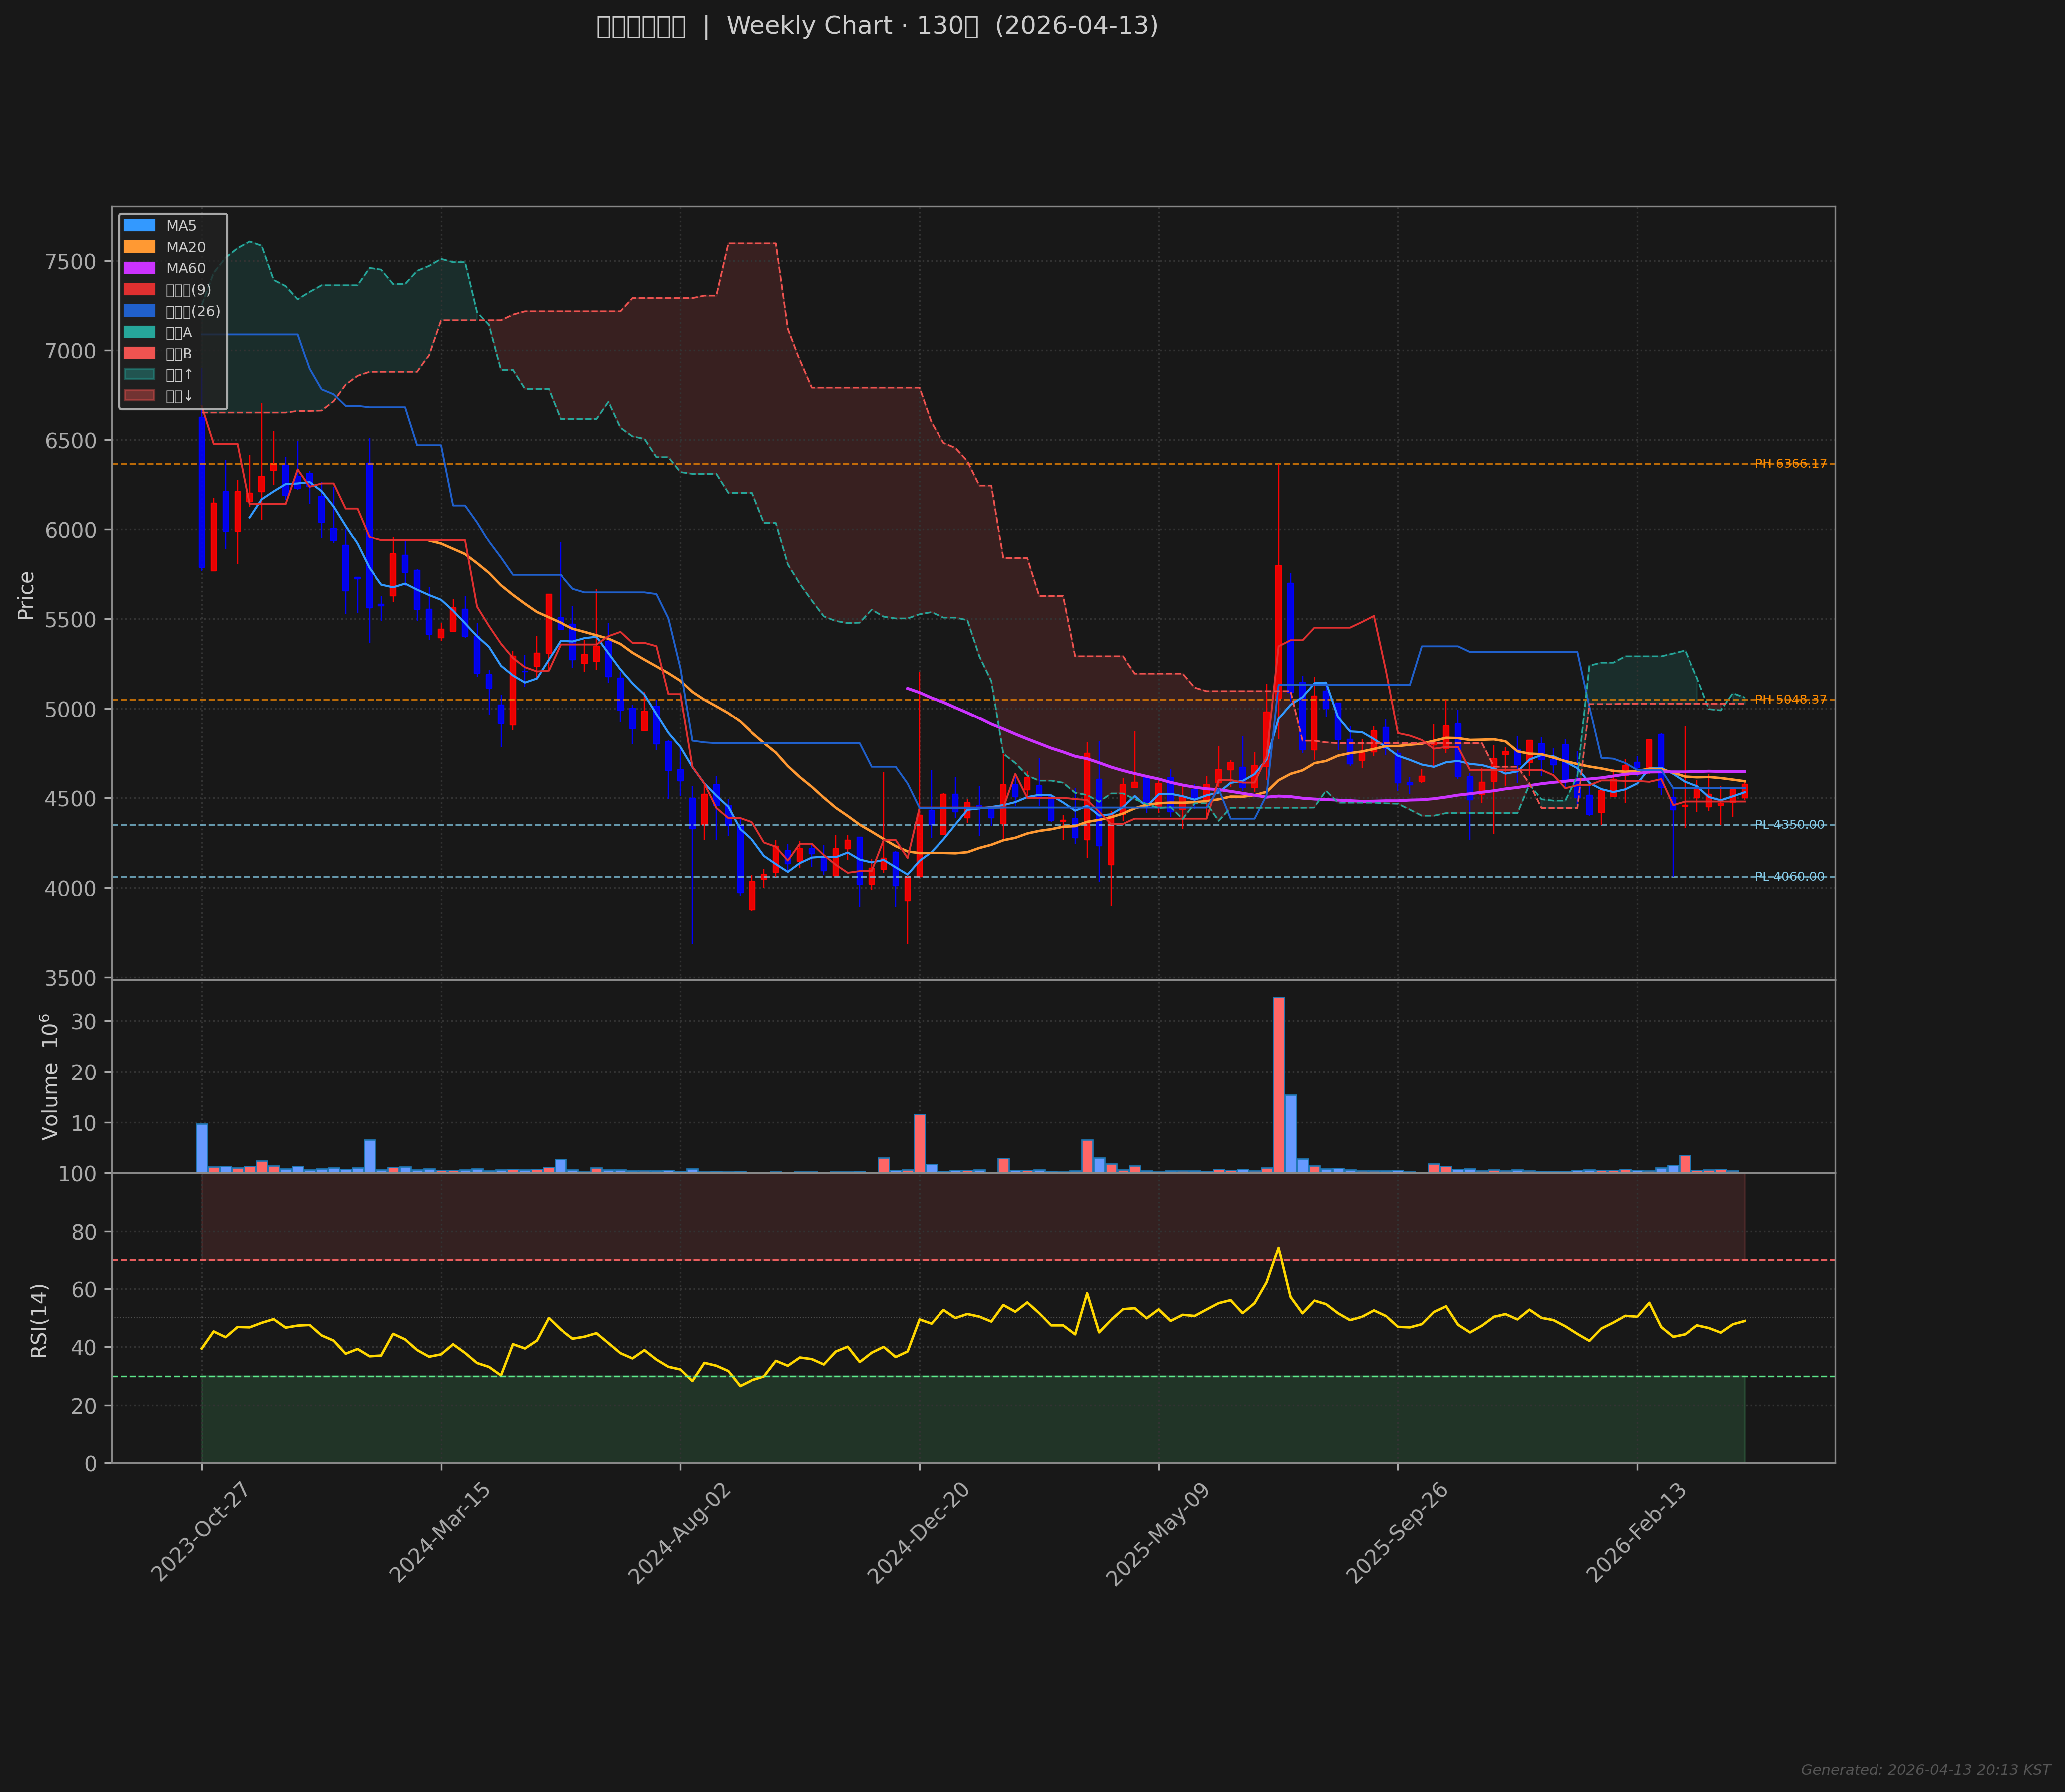
Task: Click the 2023-Oct-27 date axis label
Action: (x=200, y=1533)
